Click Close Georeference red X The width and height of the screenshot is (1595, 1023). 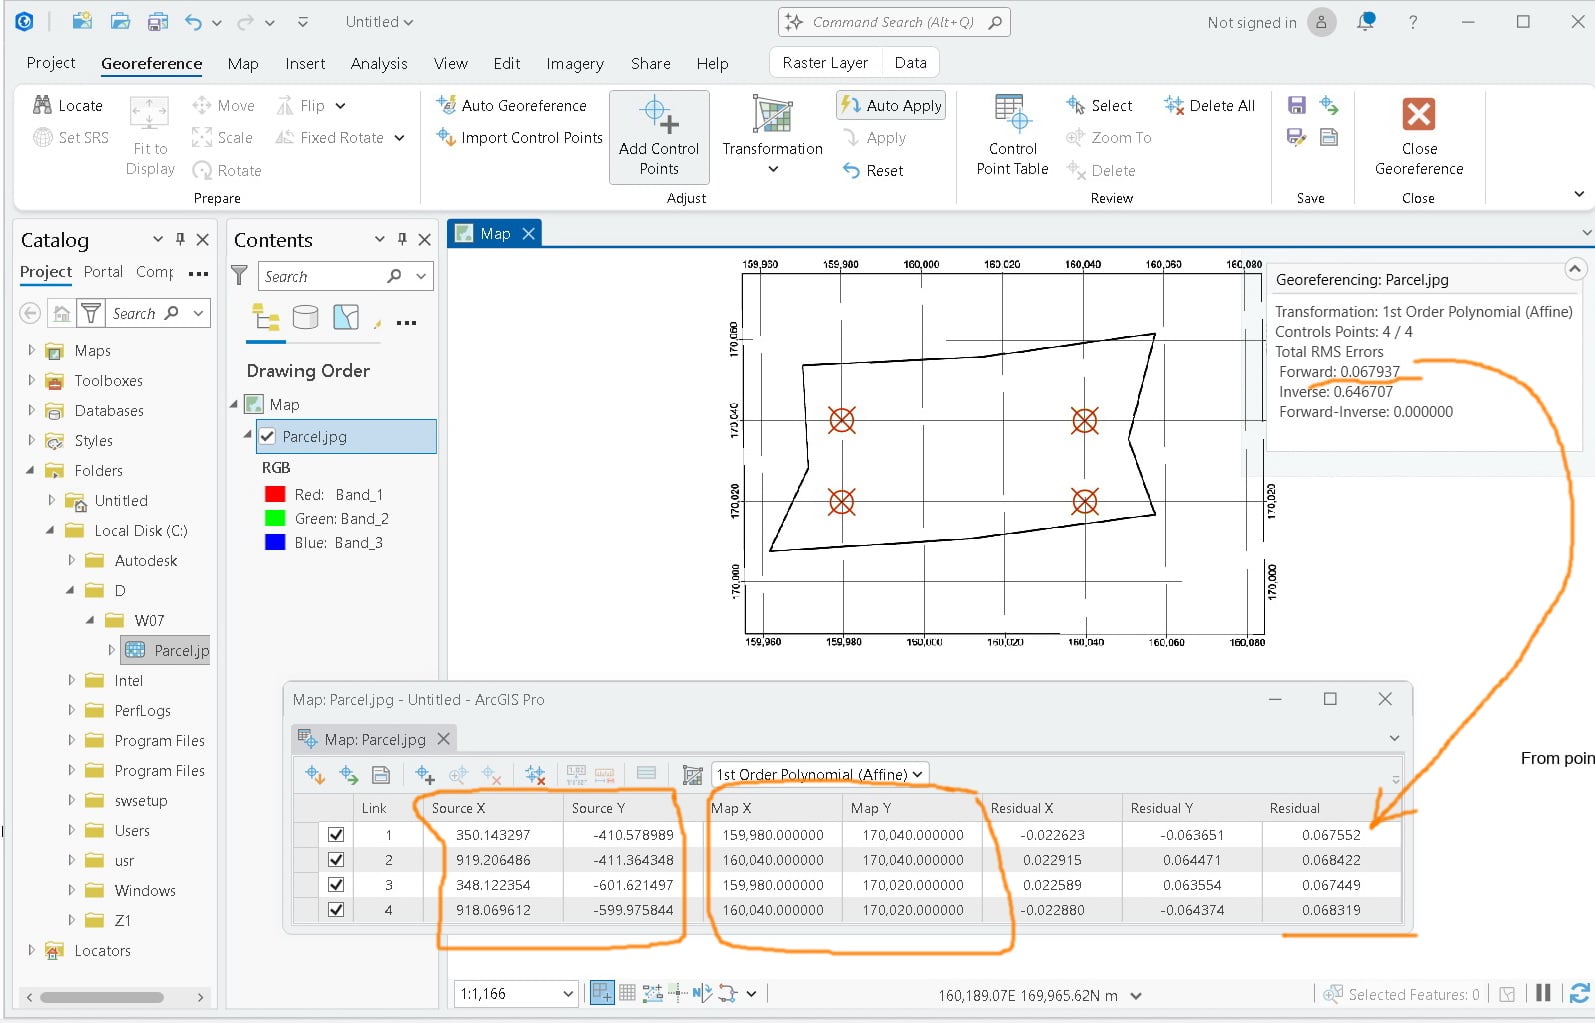tap(1419, 114)
